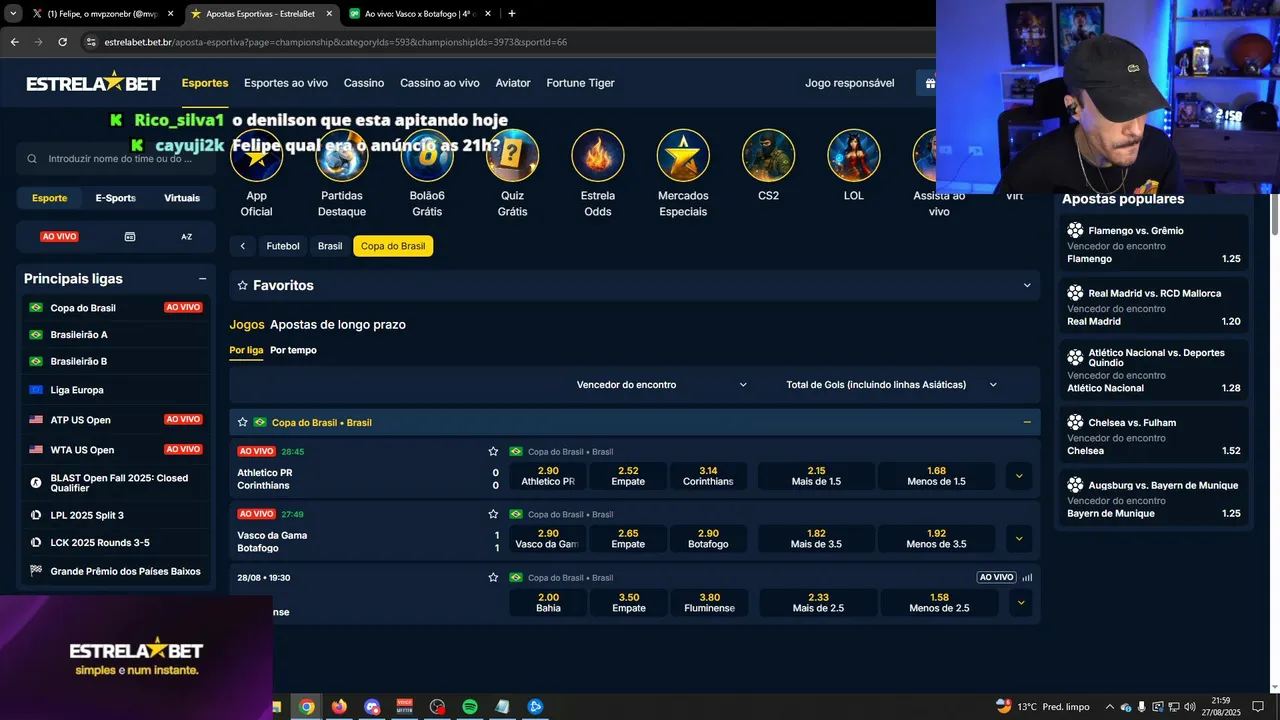The image size is (1280, 720).
Task: Bet on Corinthians at 3.14
Action: click(708, 476)
